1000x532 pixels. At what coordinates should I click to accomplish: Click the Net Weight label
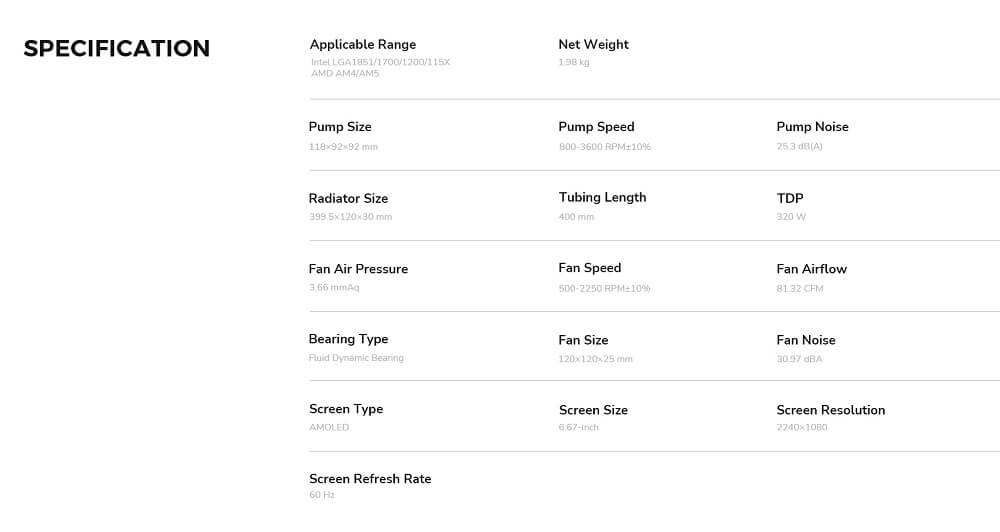click(x=593, y=44)
